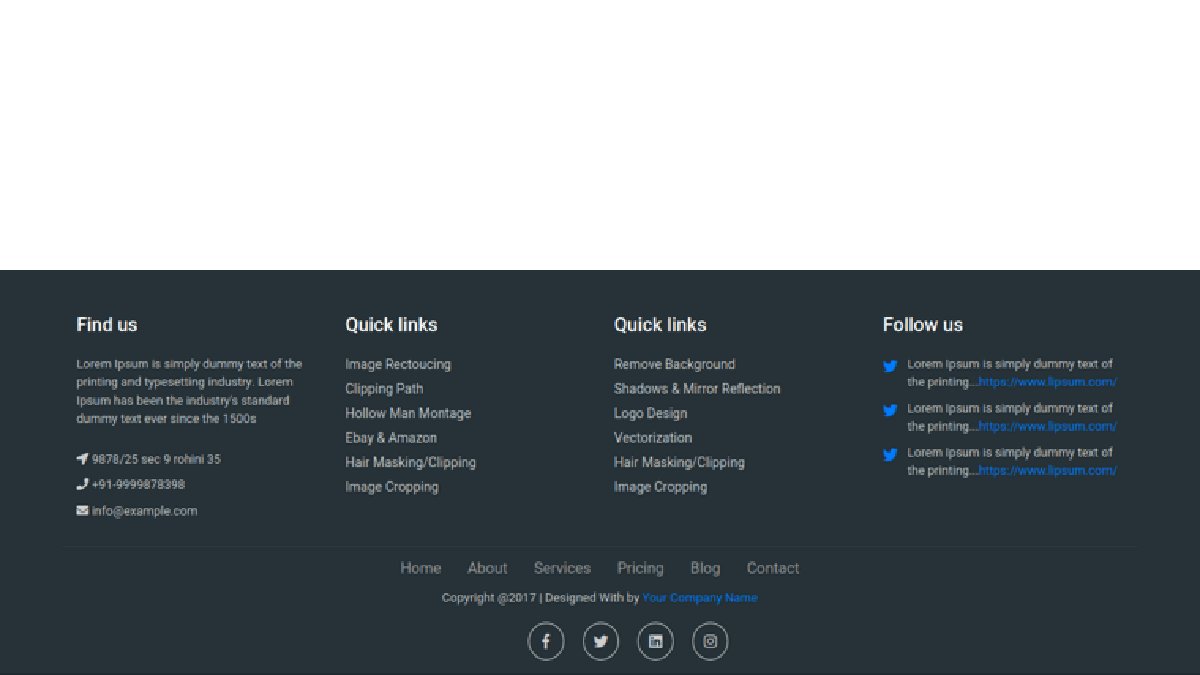Open the Twitter circle icon in footer

click(x=601, y=642)
